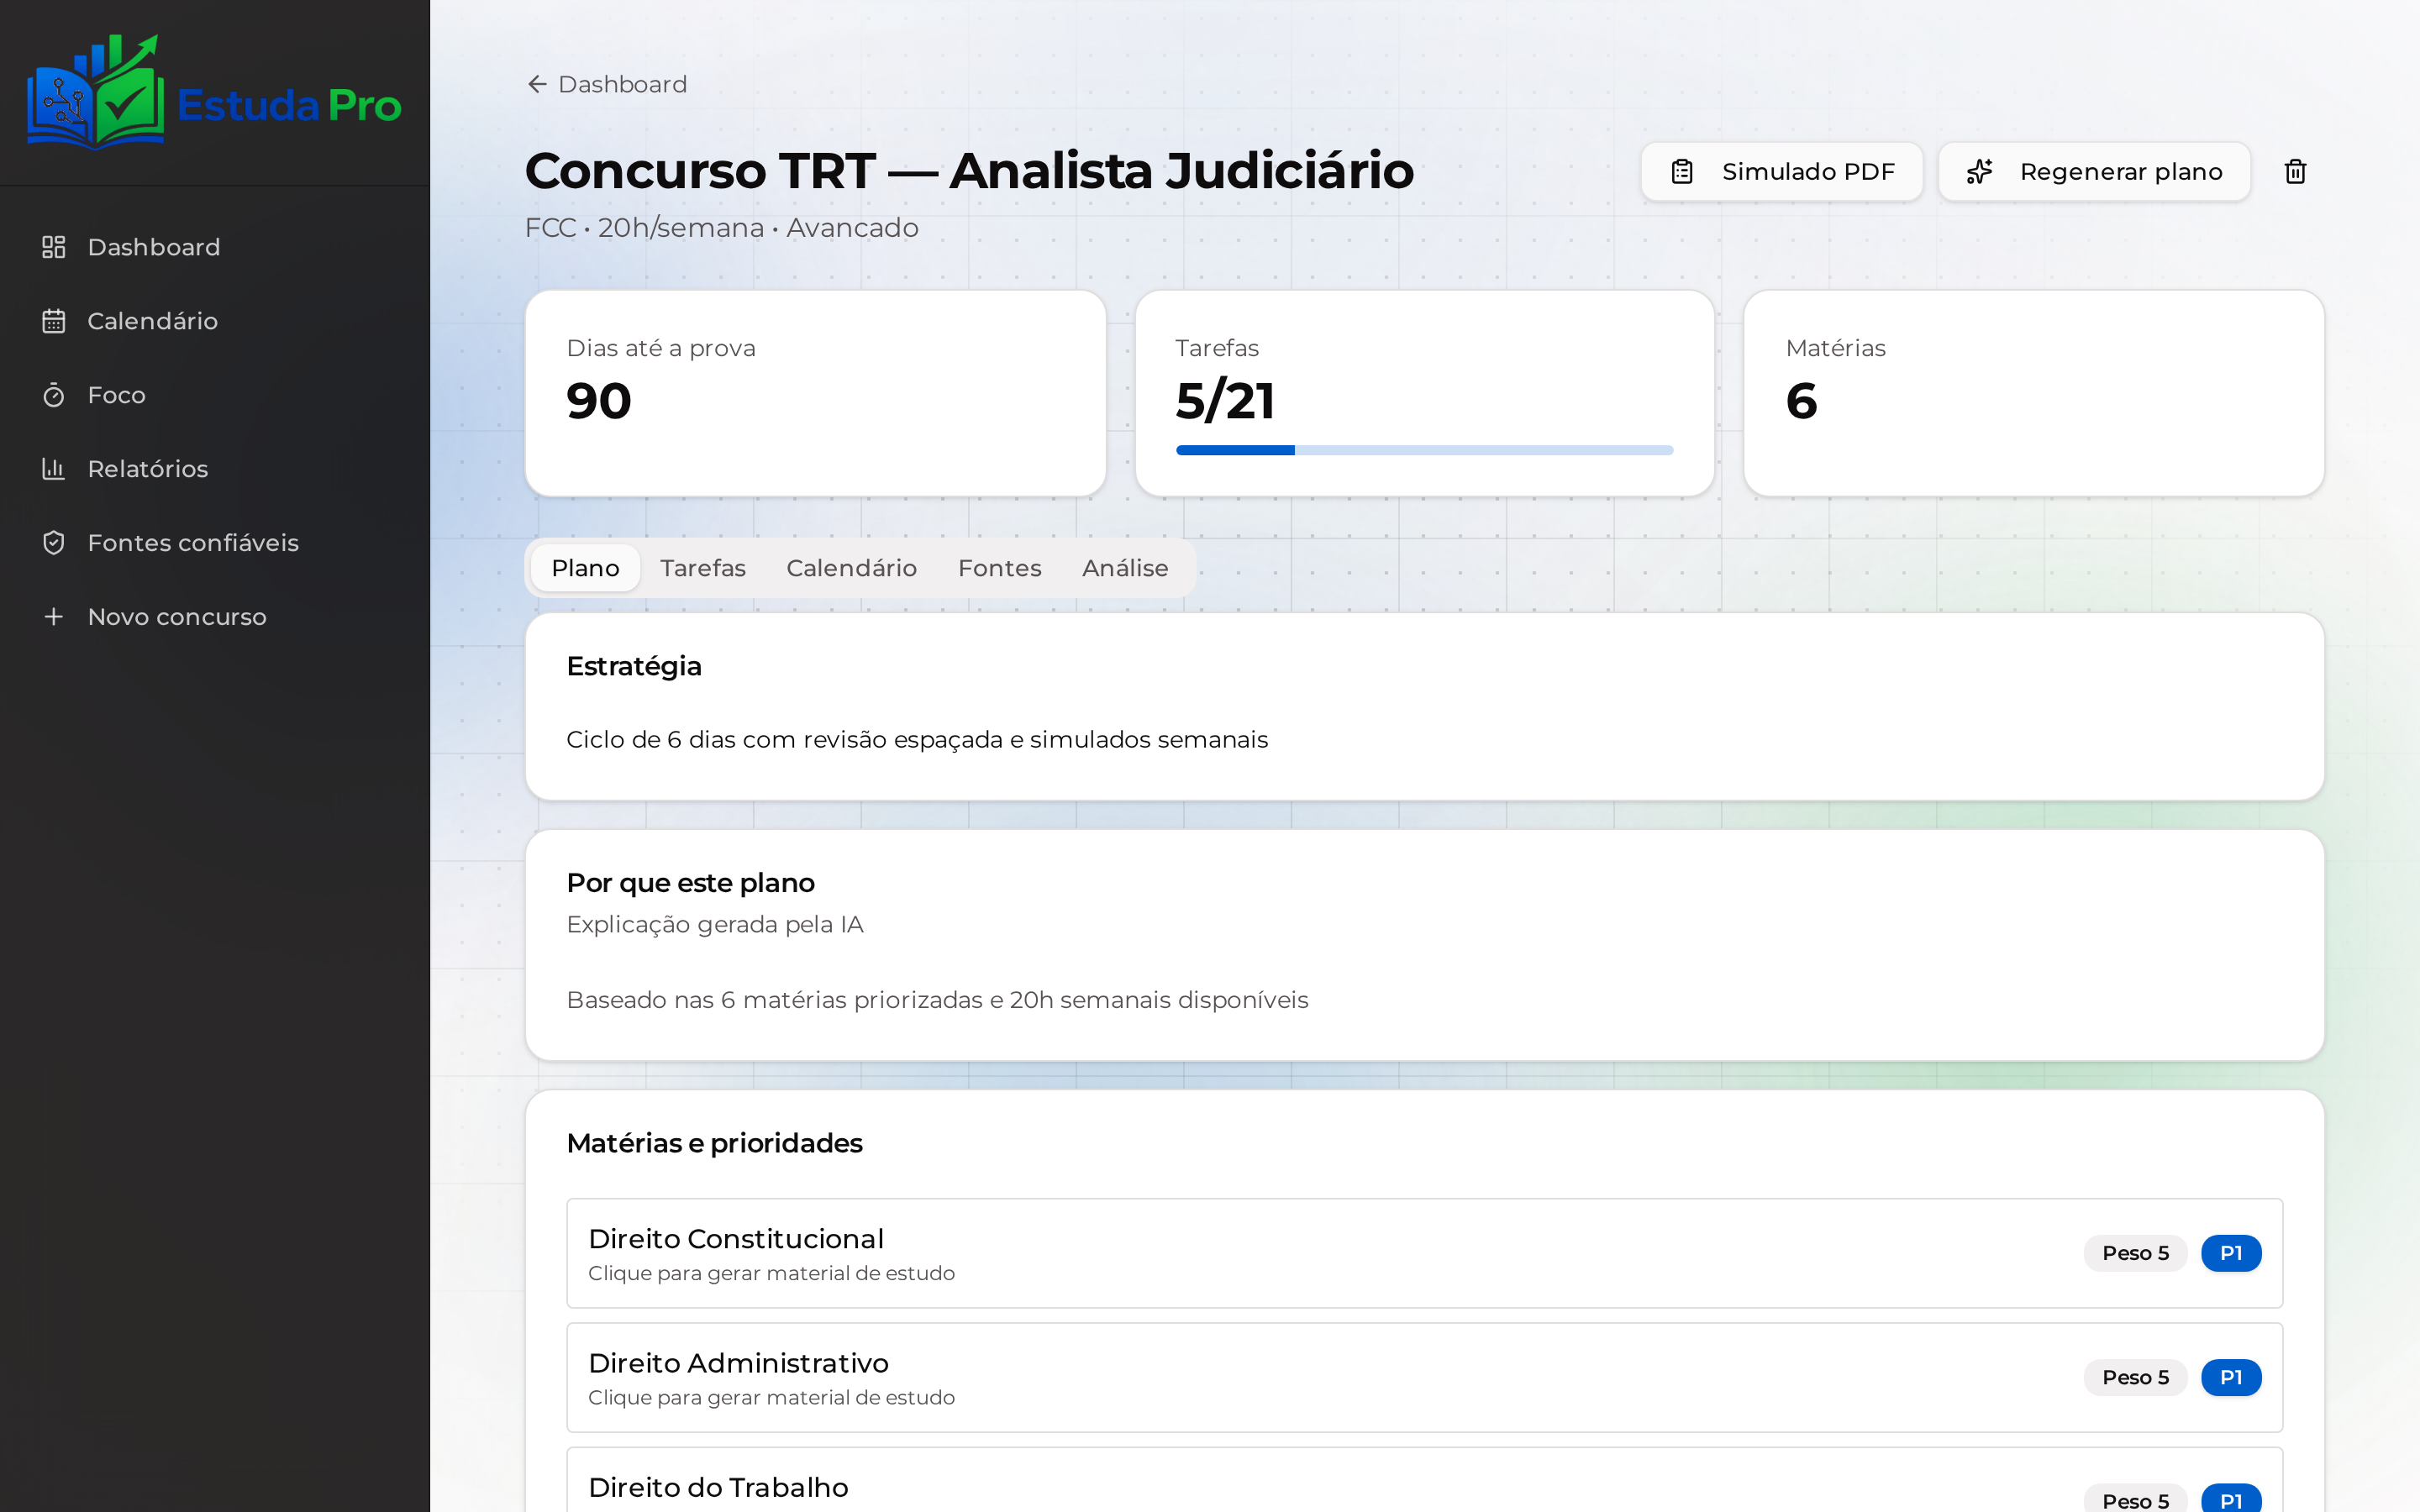Create a Novo concurso from sidebar
The width and height of the screenshot is (2420, 1512).
pos(215,617)
